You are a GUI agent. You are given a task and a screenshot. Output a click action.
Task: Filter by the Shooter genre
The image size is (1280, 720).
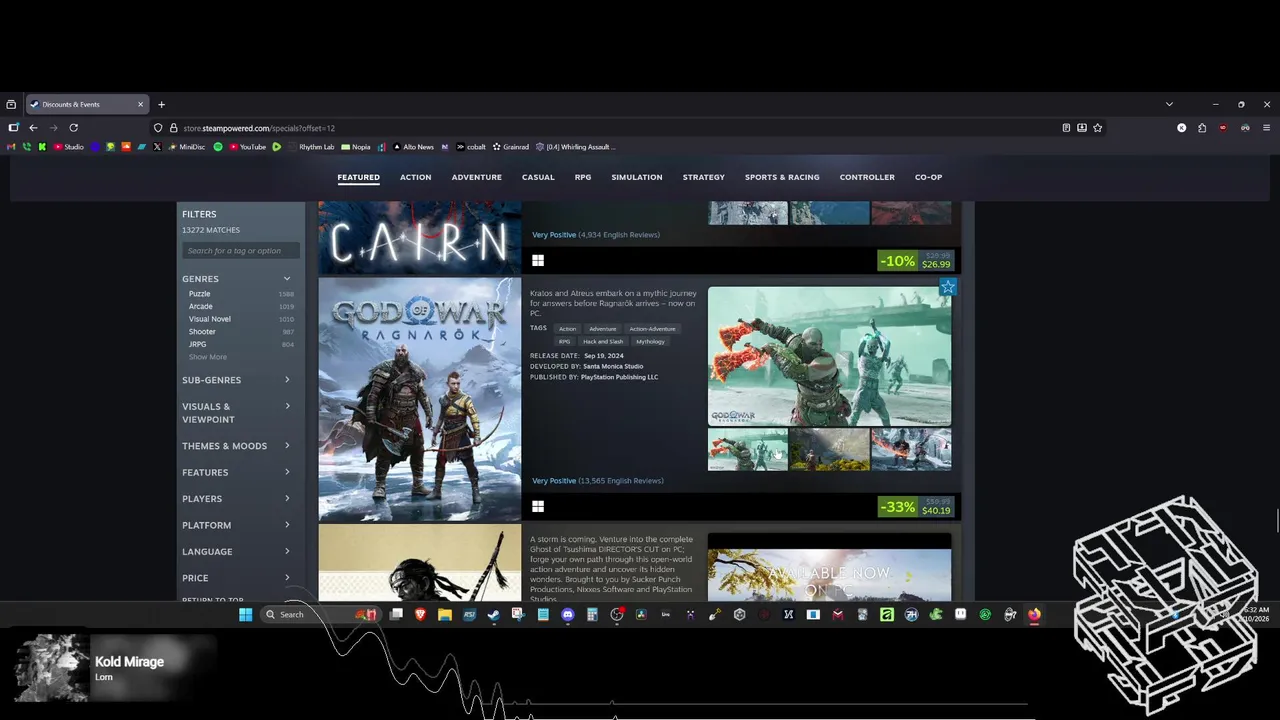[202, 332]
